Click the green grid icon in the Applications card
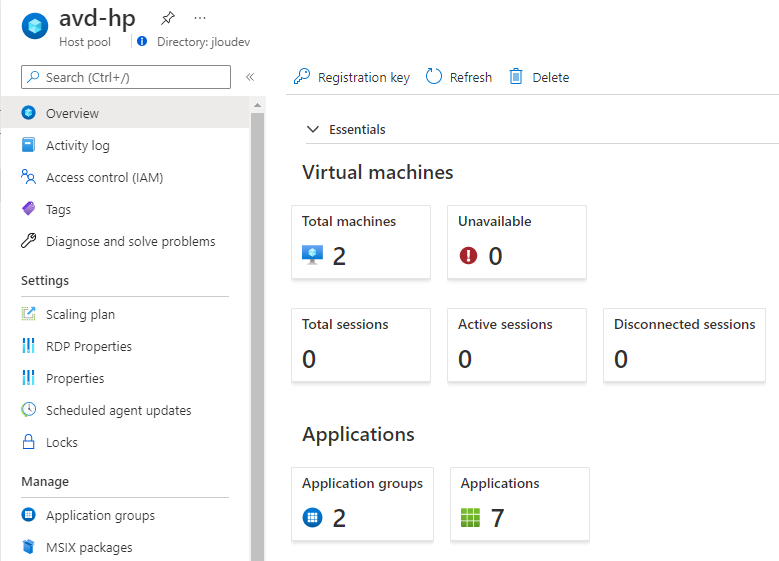 [470, 518]
